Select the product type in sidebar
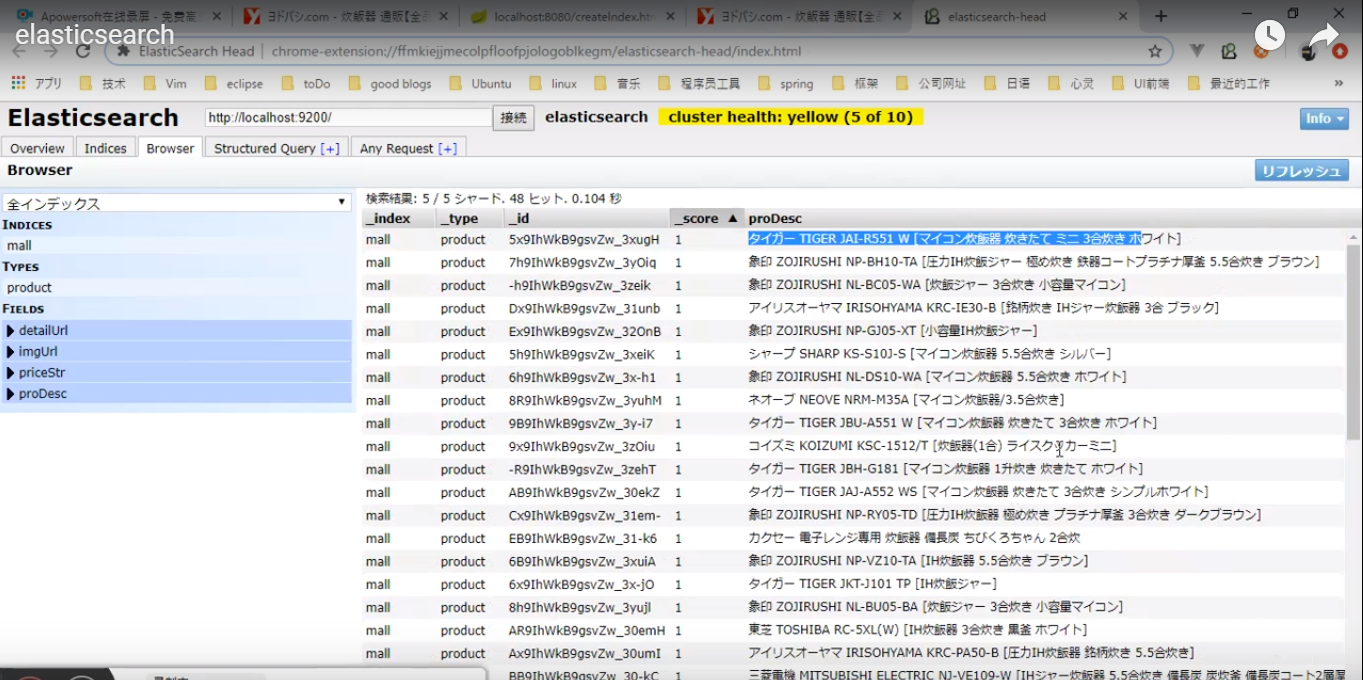This screenshot has height=680, width=1363. (x=177, y=288)
